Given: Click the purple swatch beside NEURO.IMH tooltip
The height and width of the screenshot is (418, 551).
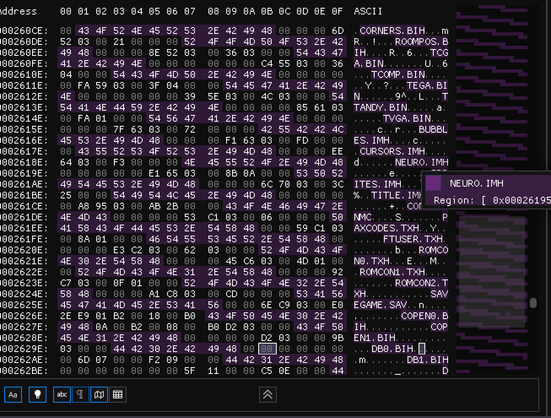Looking at the screenshot, I should pyautogui.click(x=433, y=183).
